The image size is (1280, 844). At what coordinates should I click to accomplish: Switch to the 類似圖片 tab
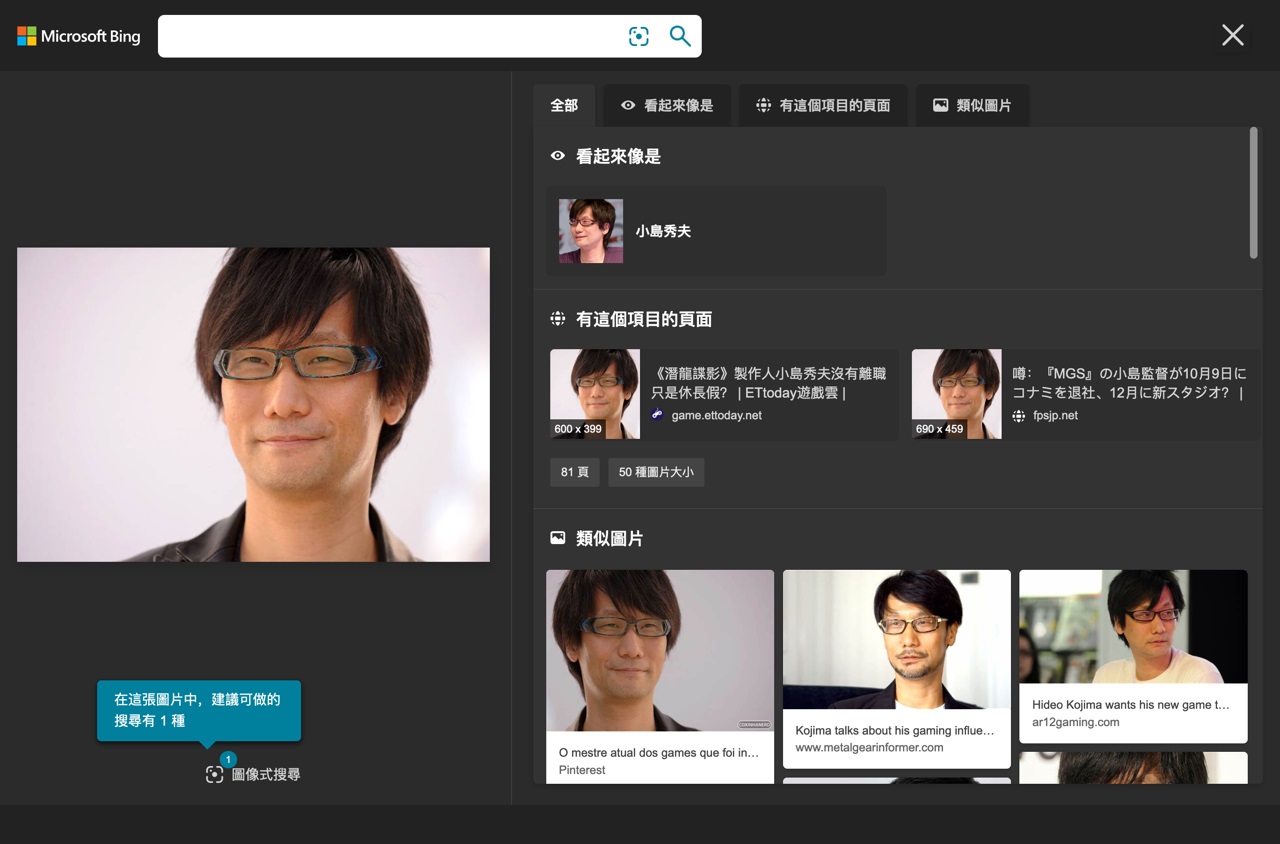[x=972, y=105]
